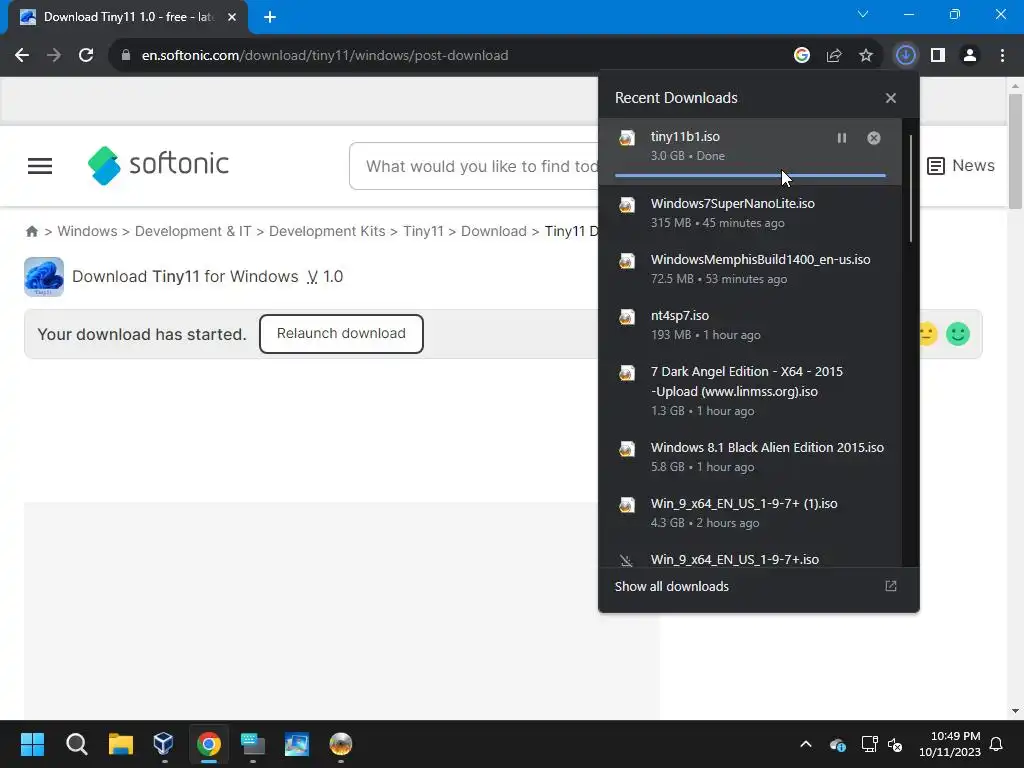Close the Recent Downloads popup
1024x768 pixels.
(891, 98)
